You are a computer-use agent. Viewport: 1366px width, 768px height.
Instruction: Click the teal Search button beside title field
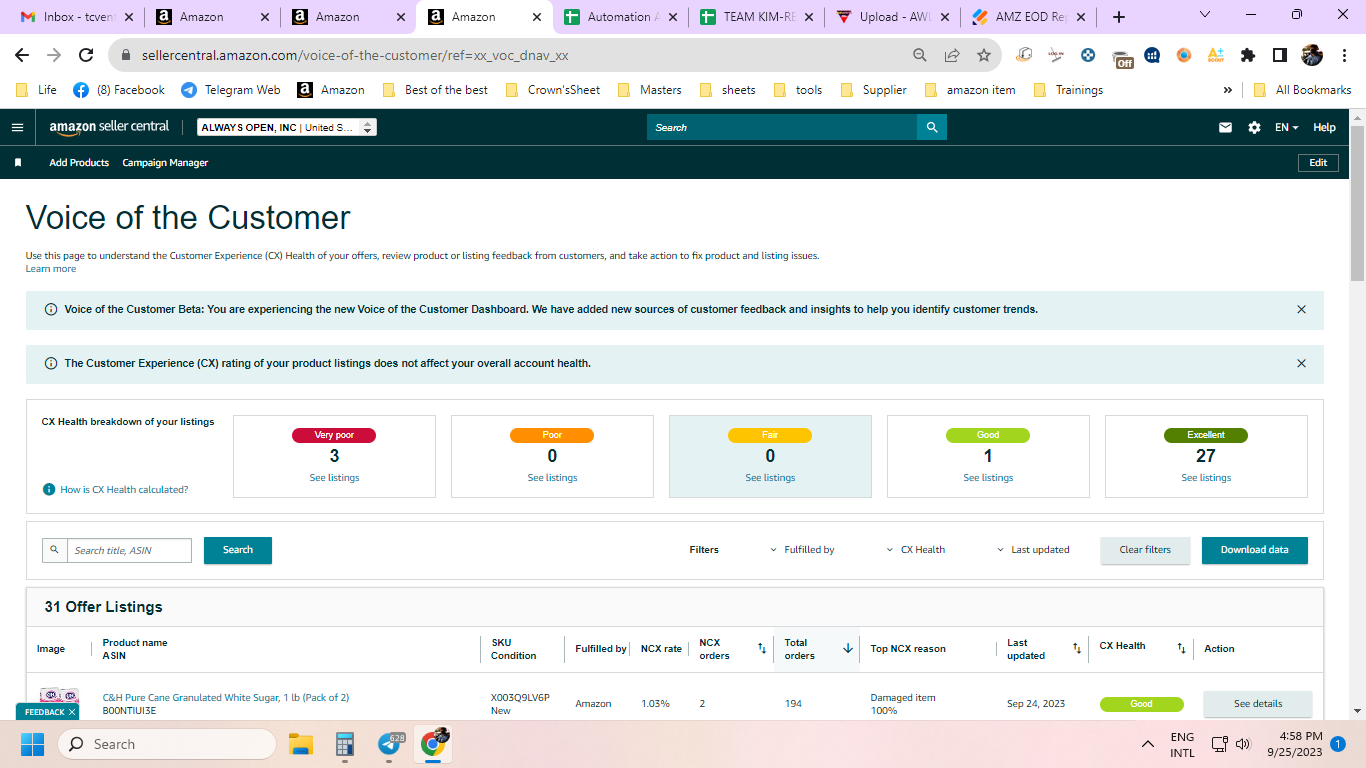pos(238,550)
